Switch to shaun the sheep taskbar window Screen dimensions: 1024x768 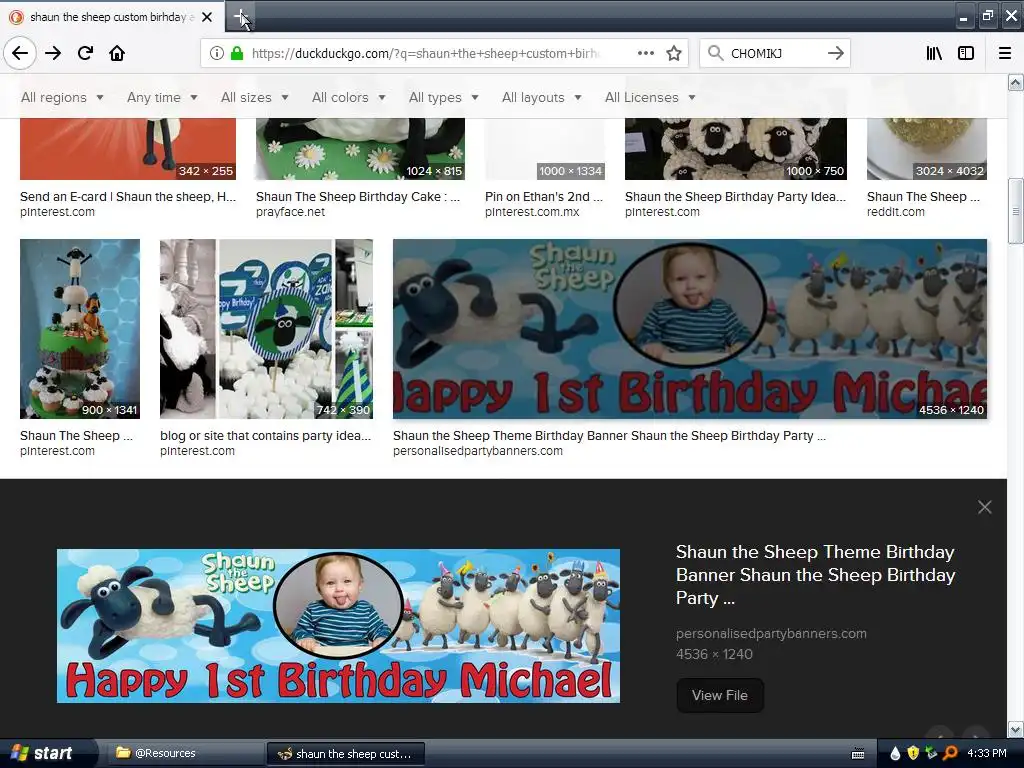click(x=346, y=754)
